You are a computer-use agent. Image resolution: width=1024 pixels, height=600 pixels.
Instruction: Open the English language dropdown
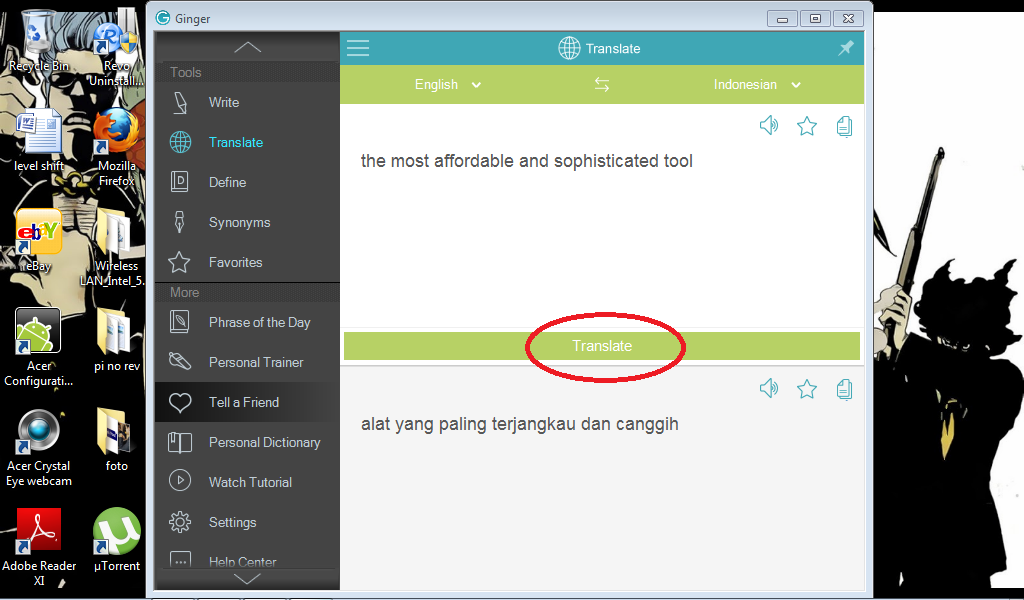pos(447,85)
